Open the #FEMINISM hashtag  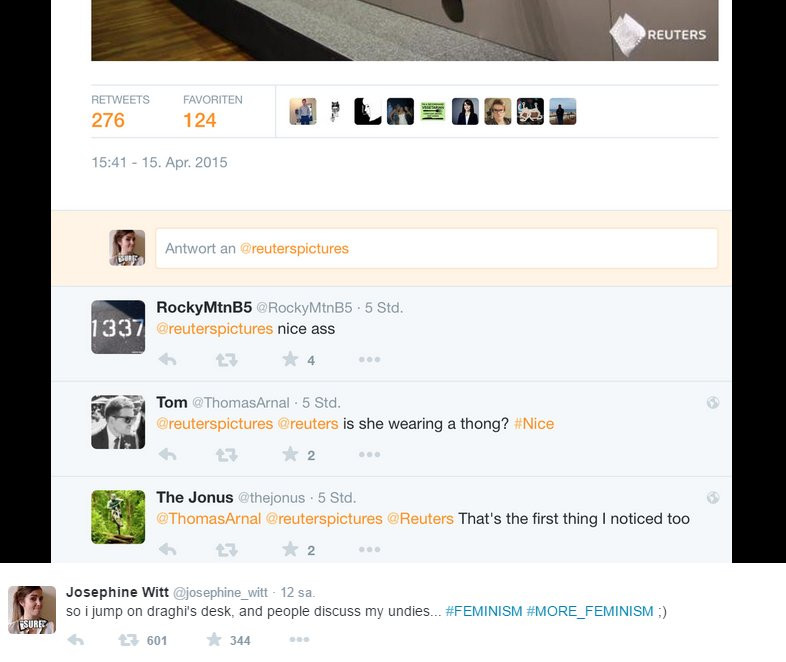pos(484,611)
